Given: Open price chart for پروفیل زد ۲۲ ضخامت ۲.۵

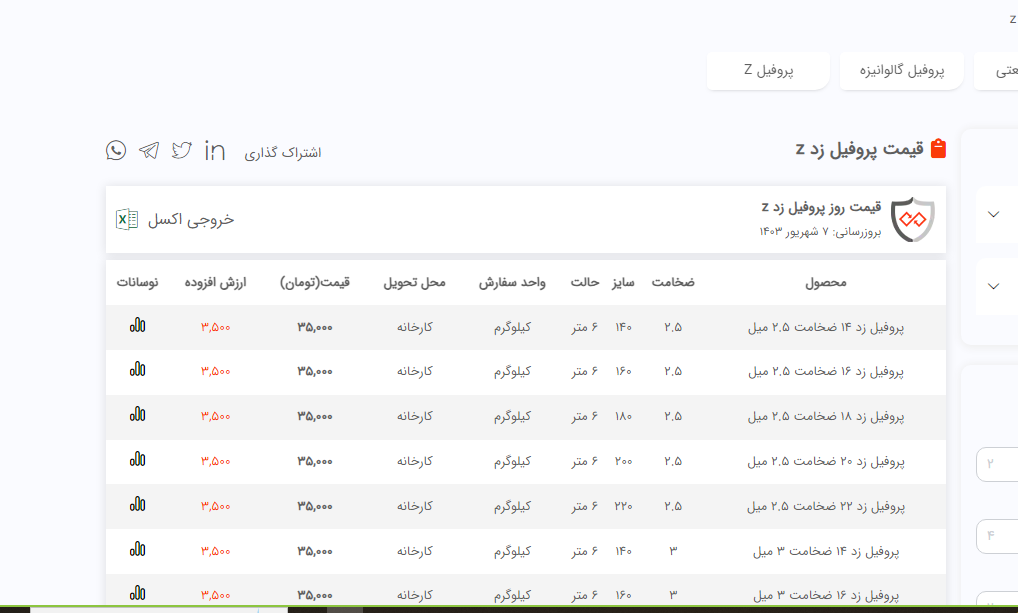Looking at the screenshot, I should (x=138, y=505).
